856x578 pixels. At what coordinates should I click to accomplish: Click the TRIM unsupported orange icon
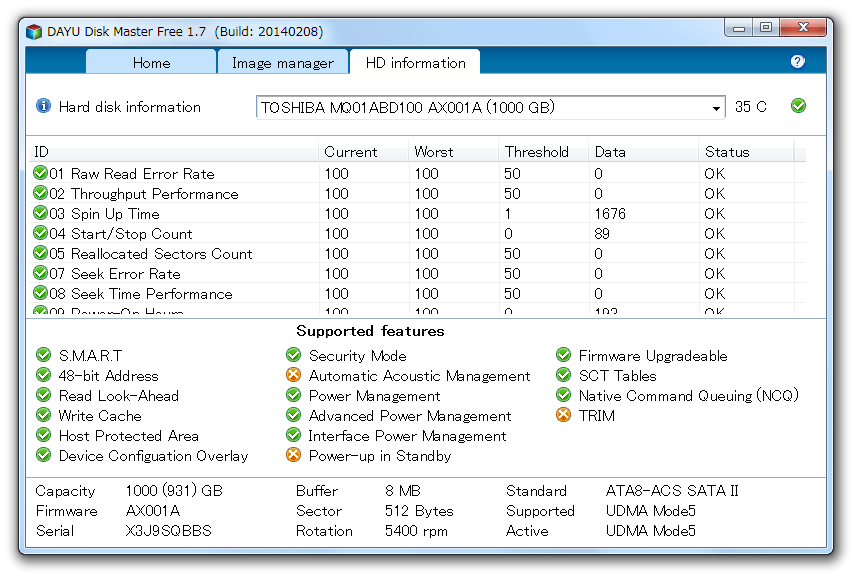[x=563, y=415]
